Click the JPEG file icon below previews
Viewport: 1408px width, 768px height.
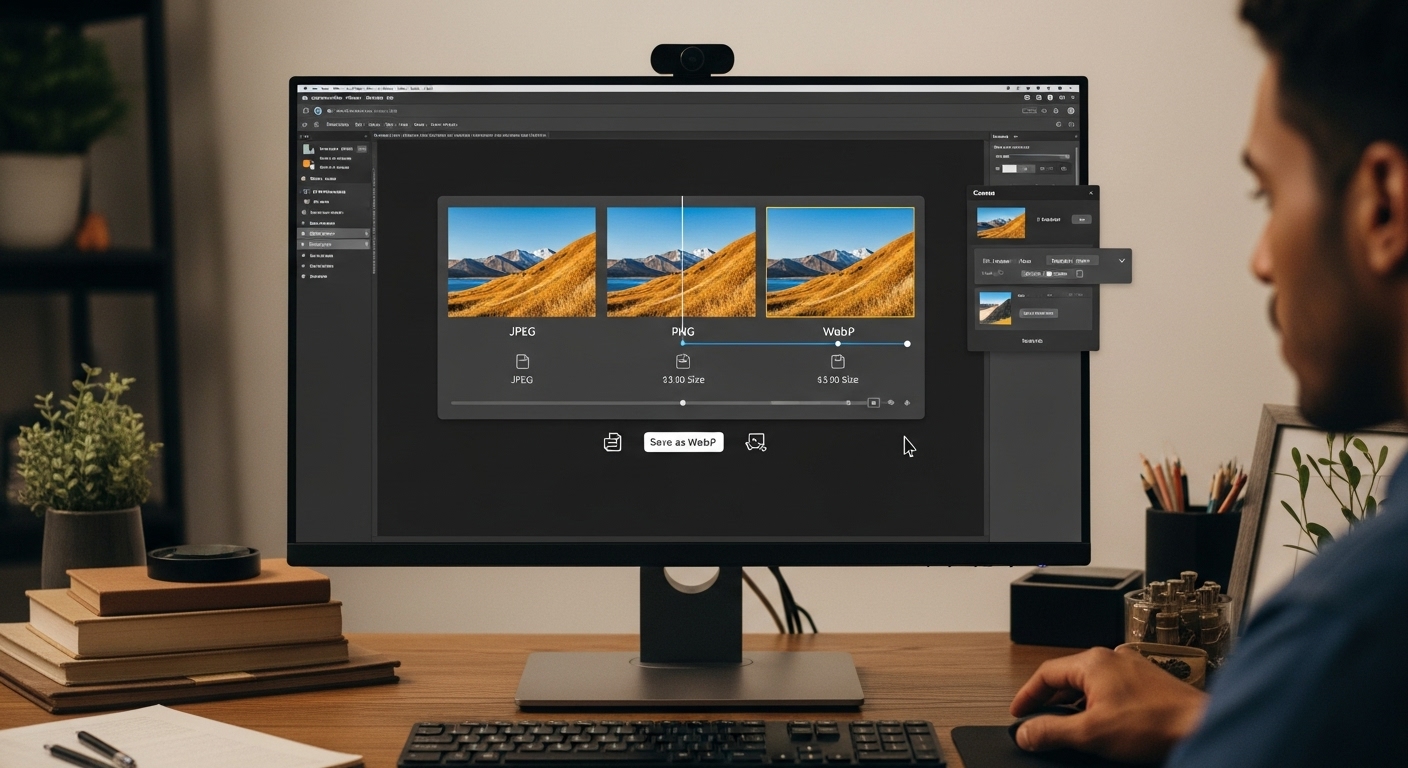click(522, 361)
